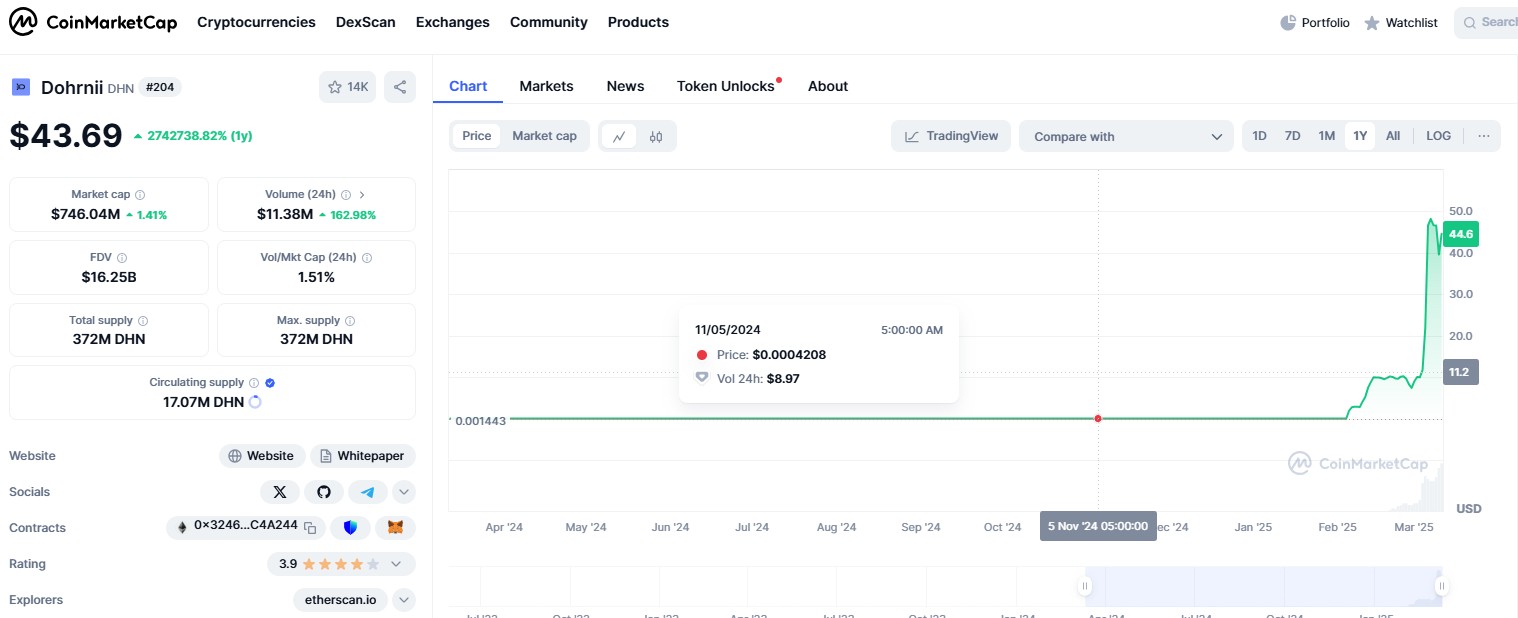
Task: Click the right handle of the chart range slider
Action: (x=1441, y=586)
